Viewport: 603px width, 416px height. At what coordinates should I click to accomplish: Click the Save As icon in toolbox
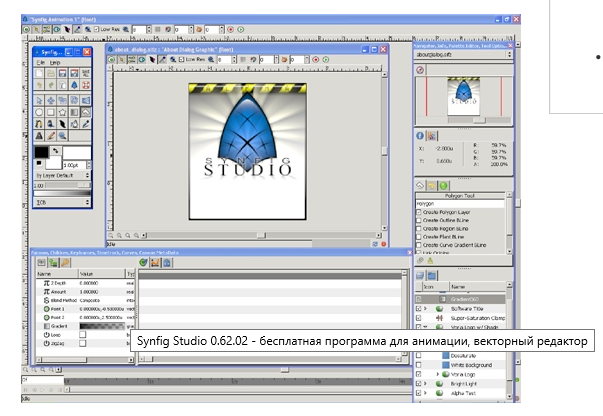74,73
